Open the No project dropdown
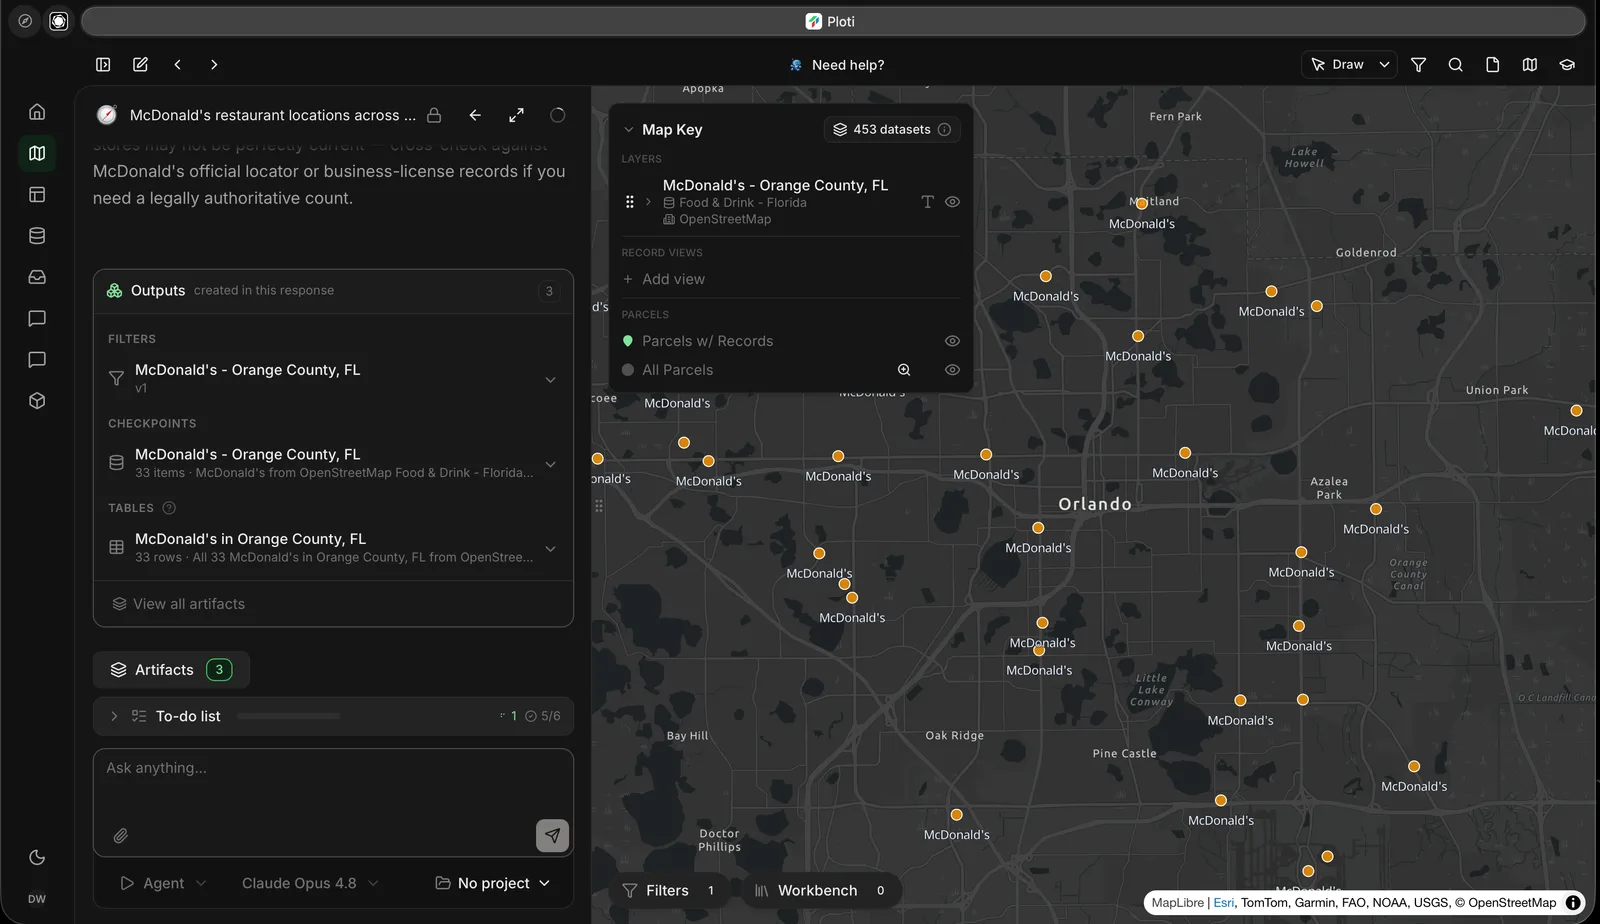The height and width of the screenshot is (924, 1600). tap(493, 883)
